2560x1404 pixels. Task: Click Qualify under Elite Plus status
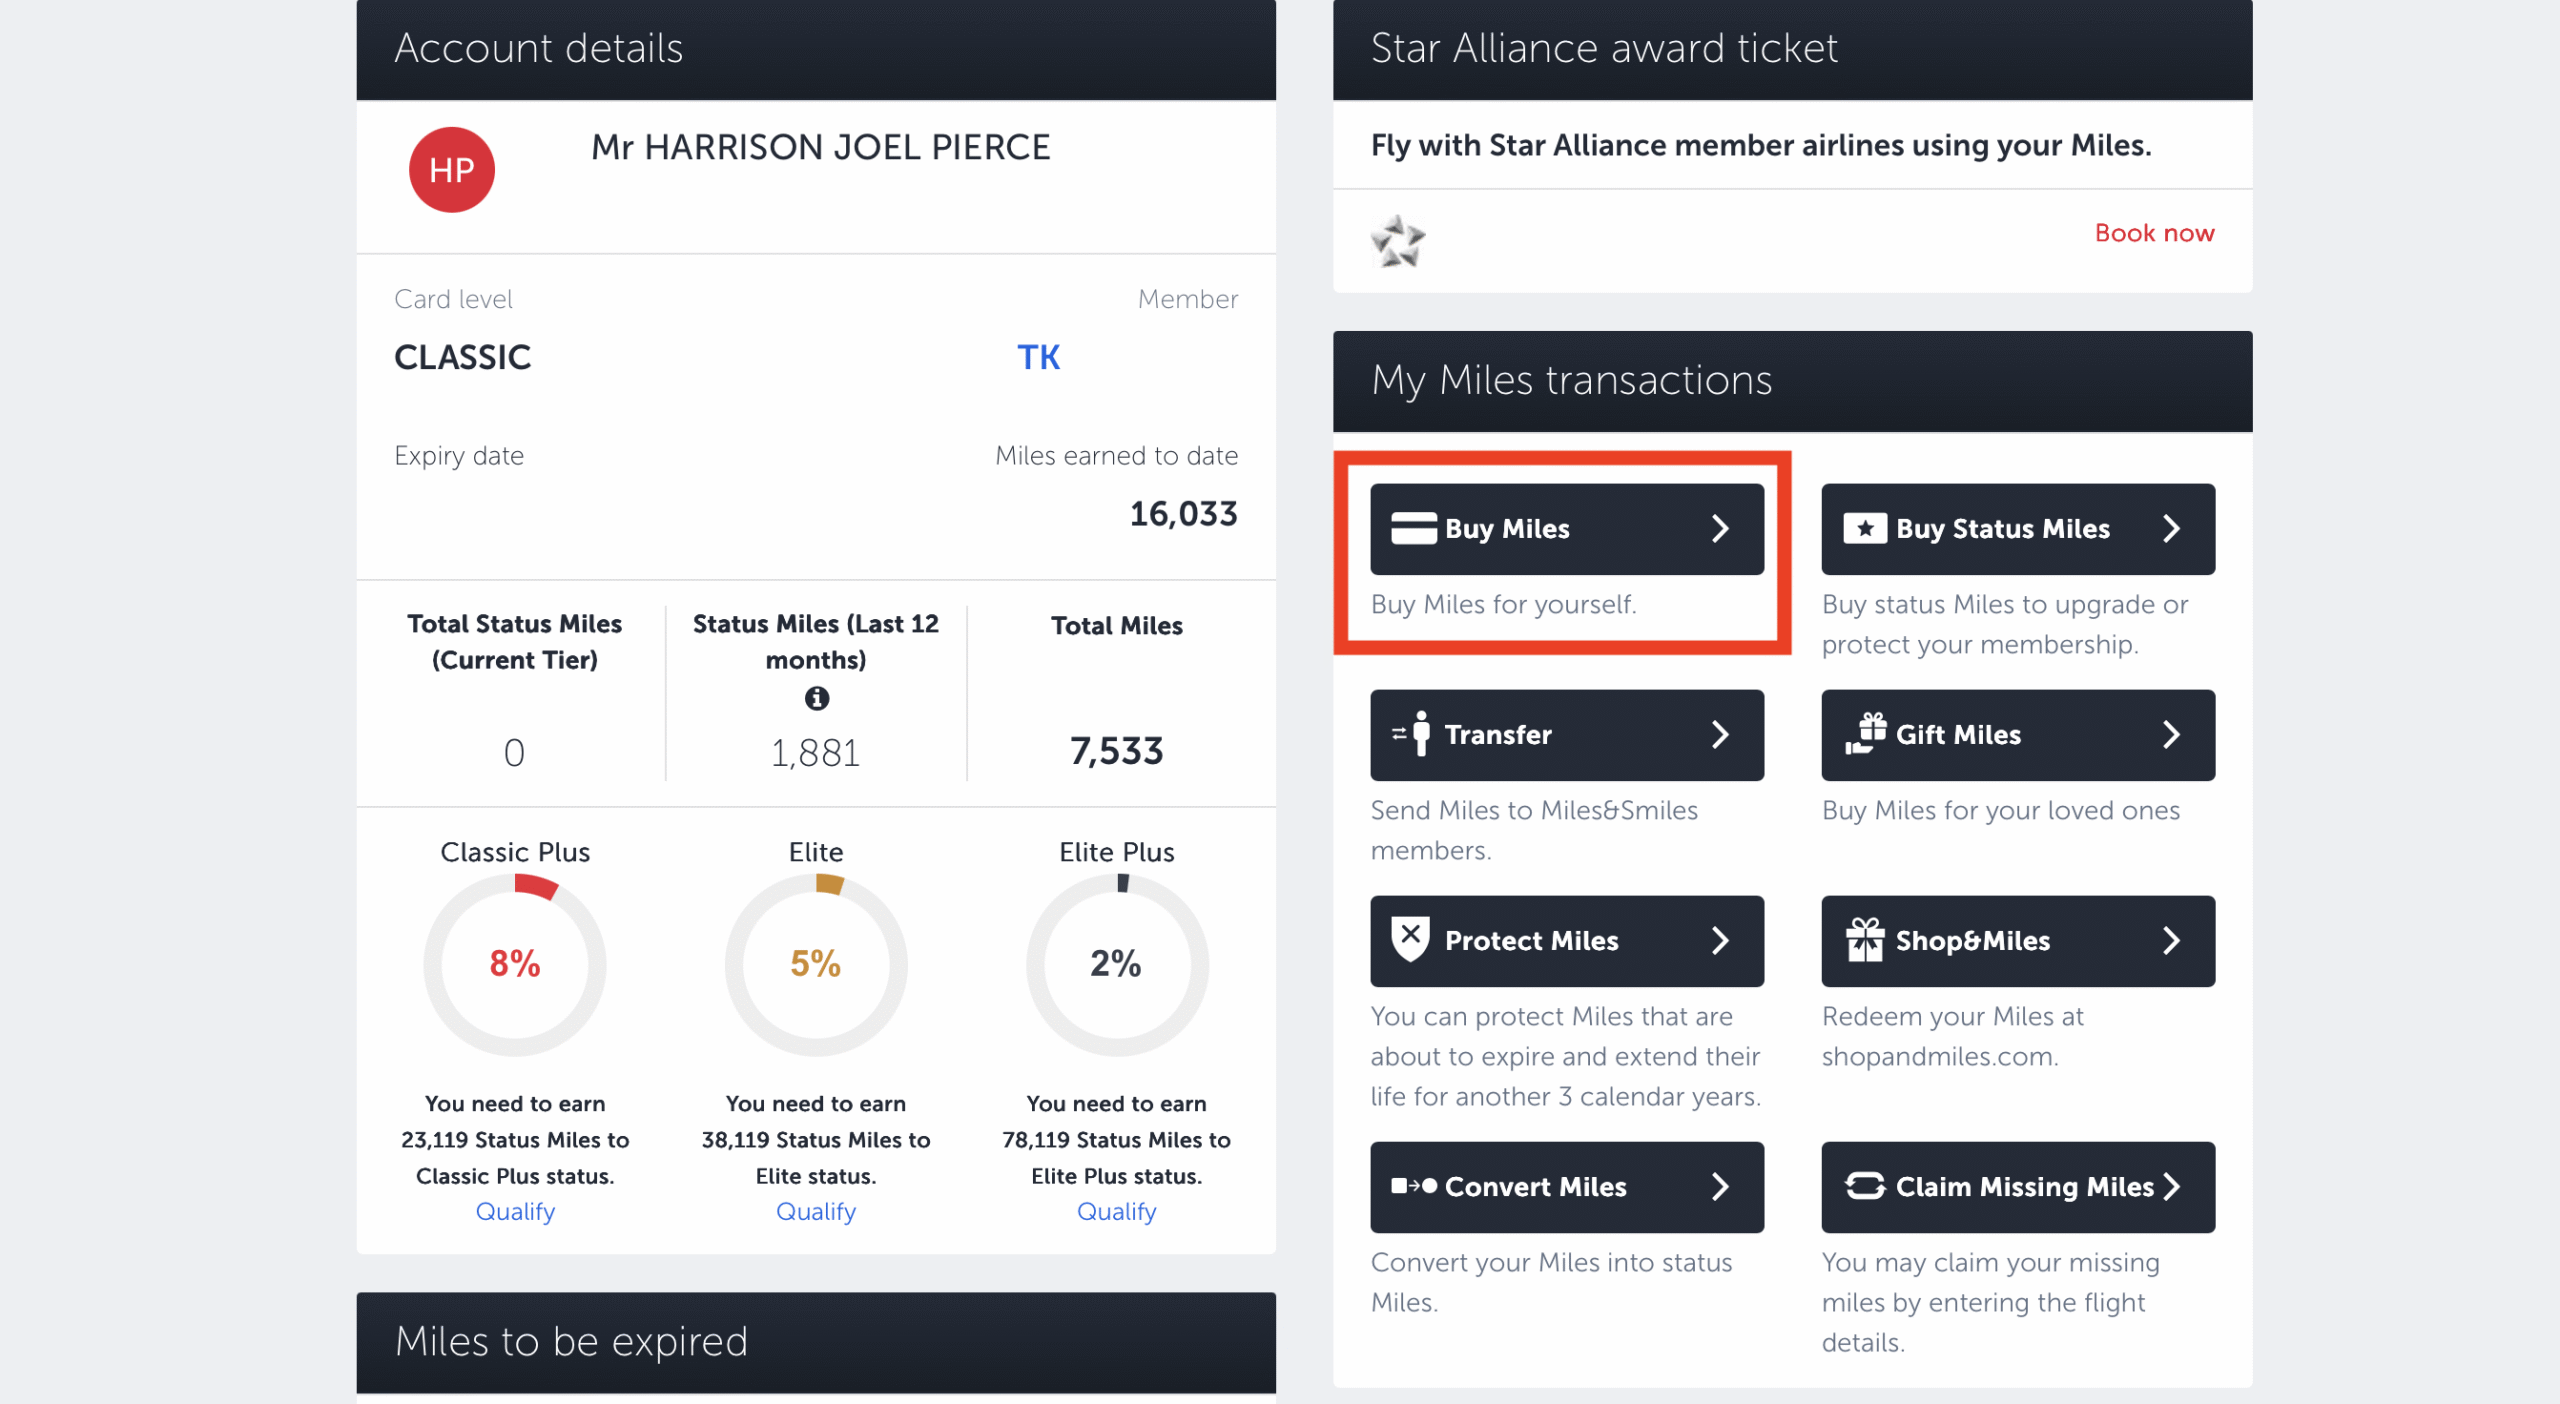1116,1211
